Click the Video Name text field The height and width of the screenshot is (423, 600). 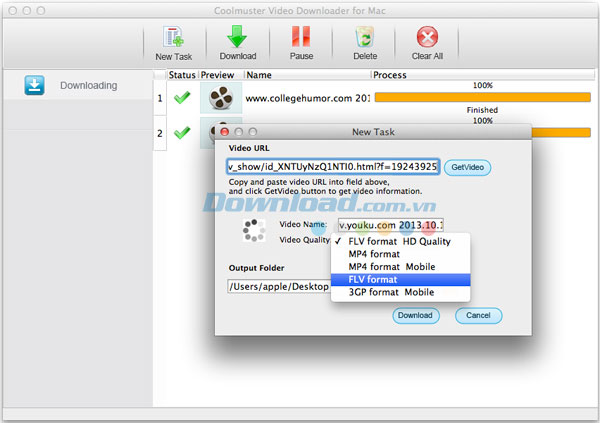point(391,225)
